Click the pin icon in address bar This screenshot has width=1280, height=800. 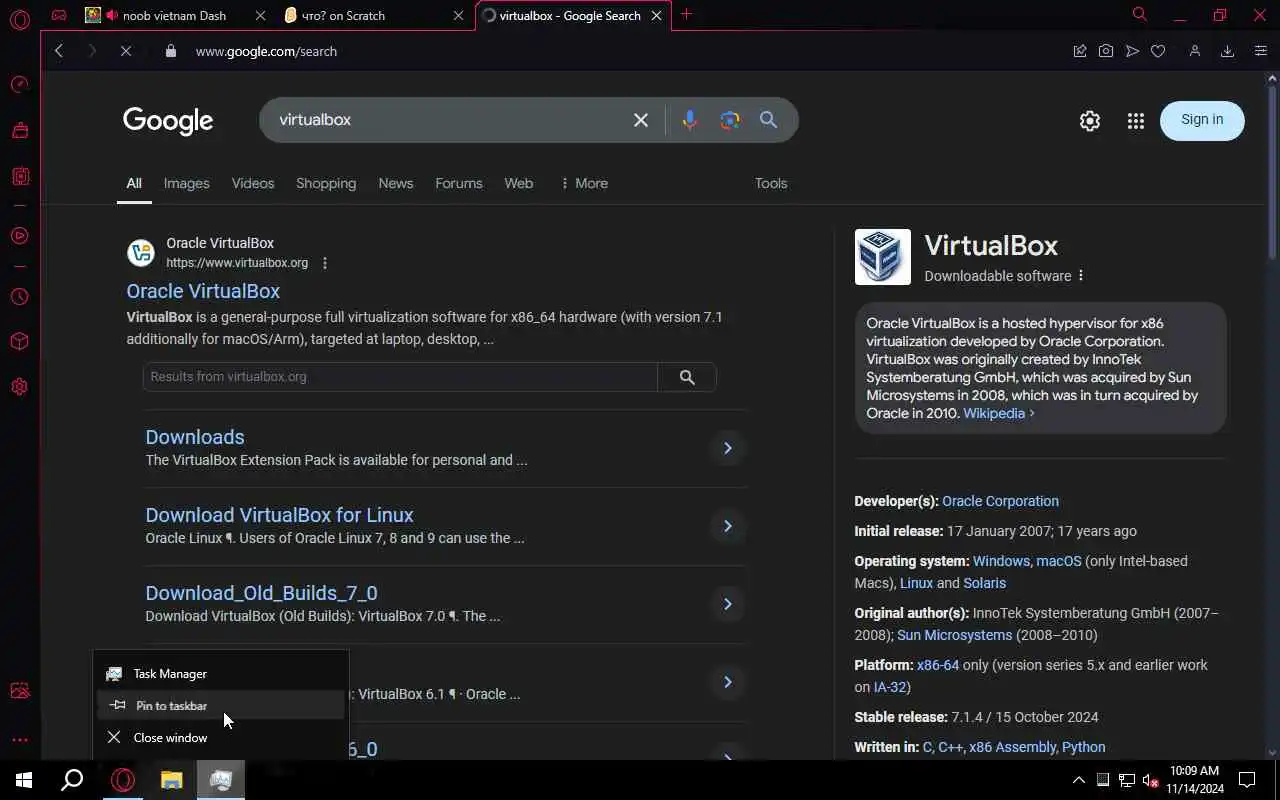(x=1080, y=51)
